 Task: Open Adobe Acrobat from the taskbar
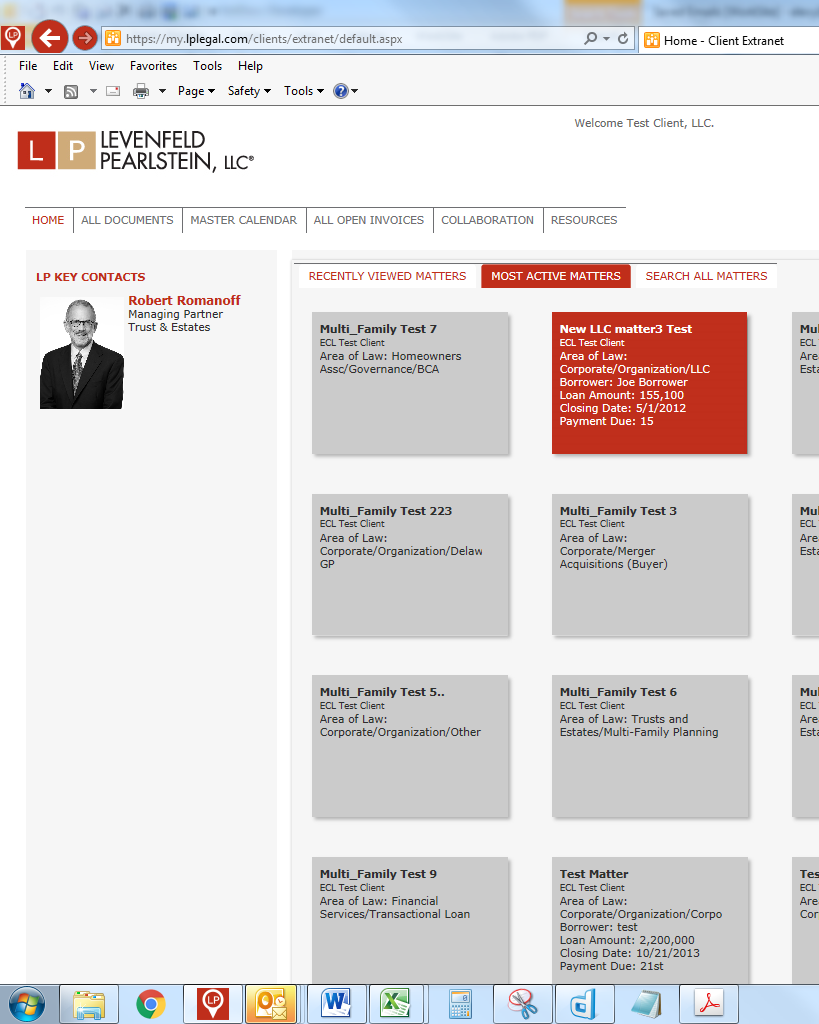click(x=709, y=1004)
